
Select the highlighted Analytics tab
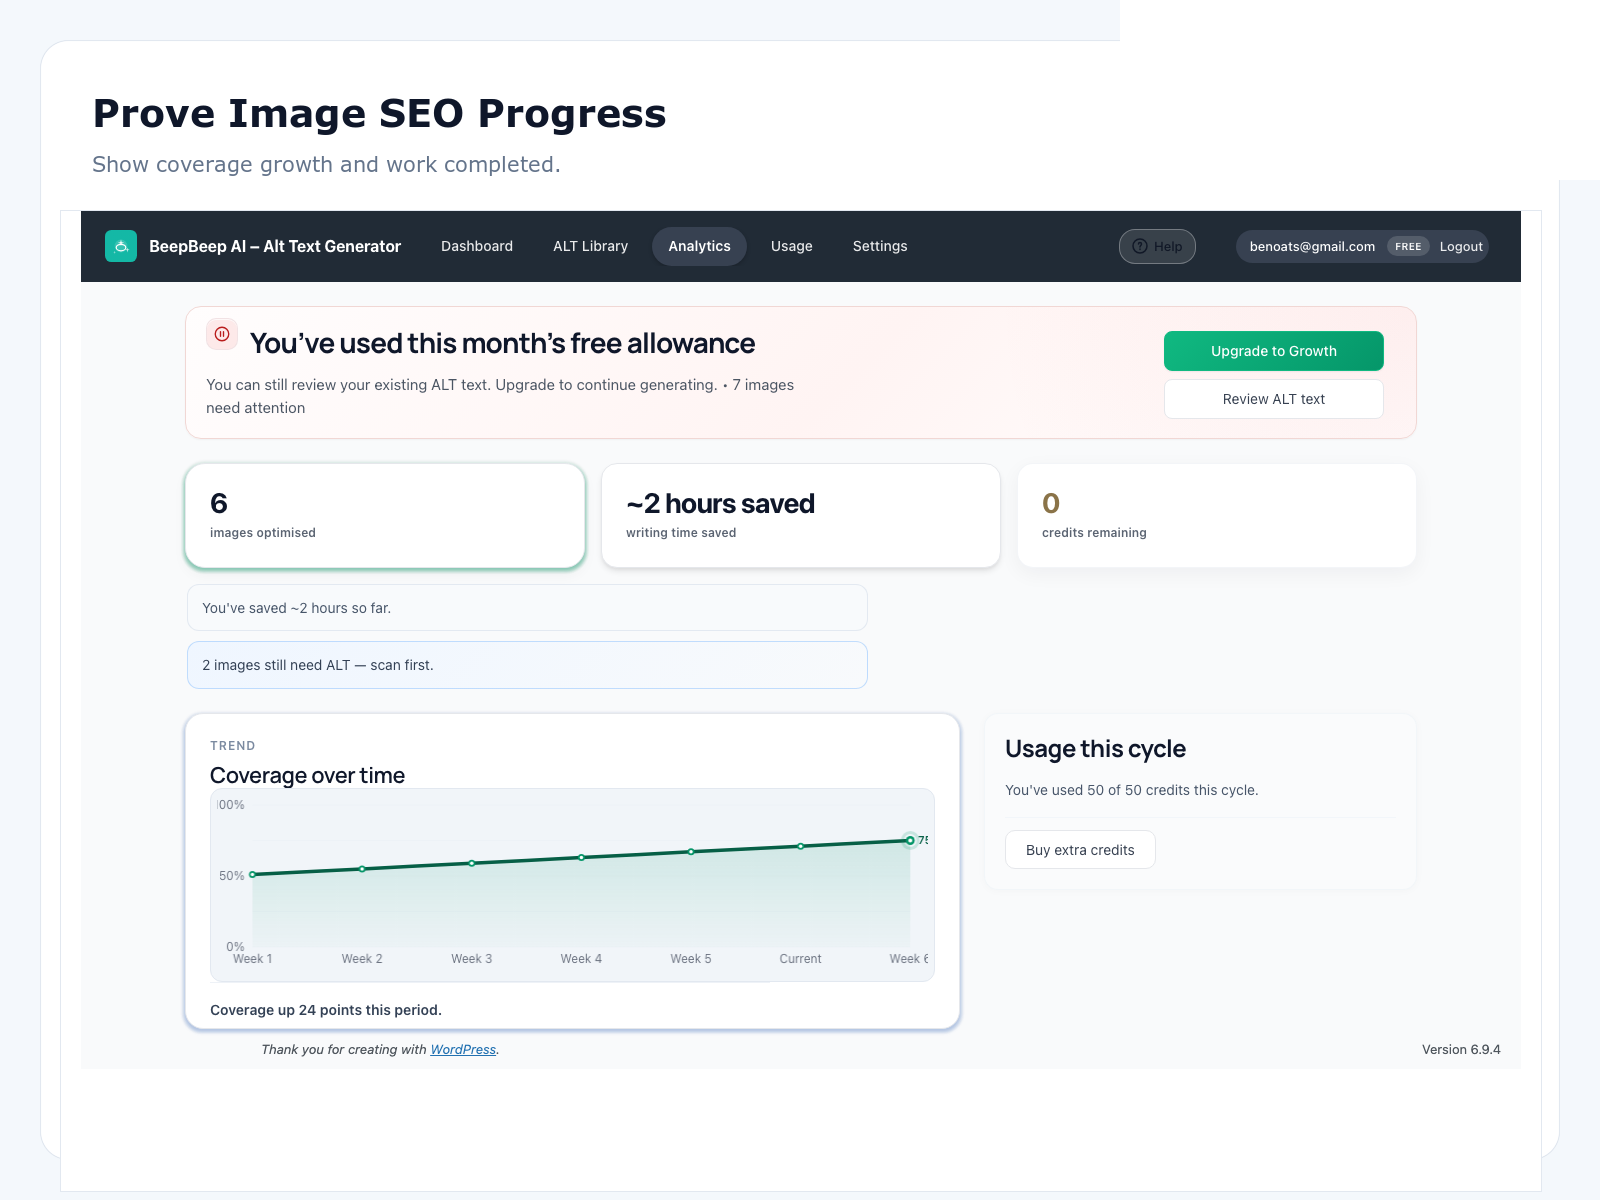click(699, 246)
